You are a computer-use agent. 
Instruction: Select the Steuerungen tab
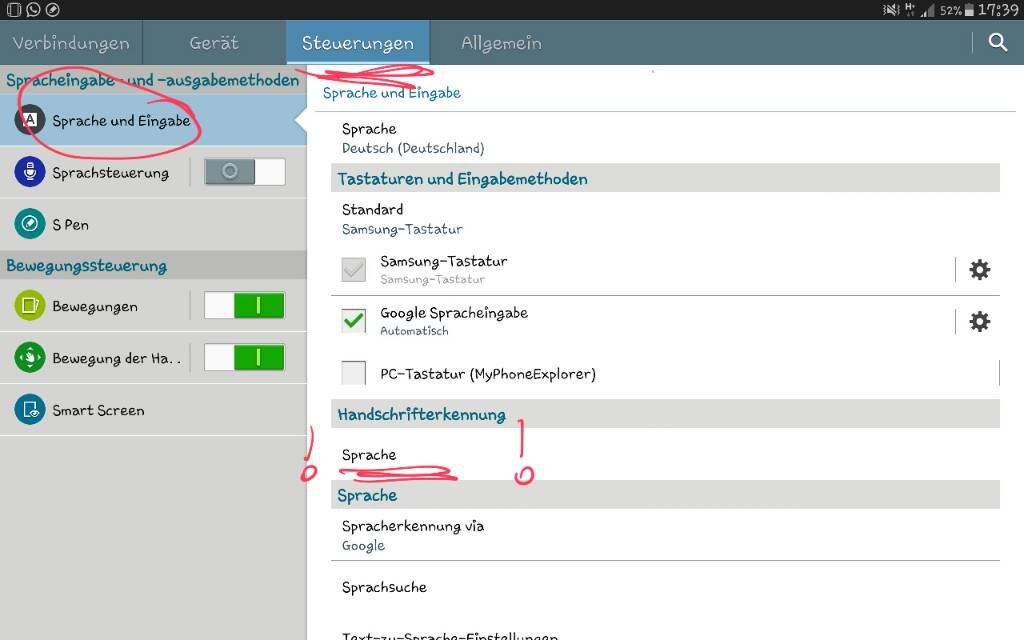tap(358, 42)
